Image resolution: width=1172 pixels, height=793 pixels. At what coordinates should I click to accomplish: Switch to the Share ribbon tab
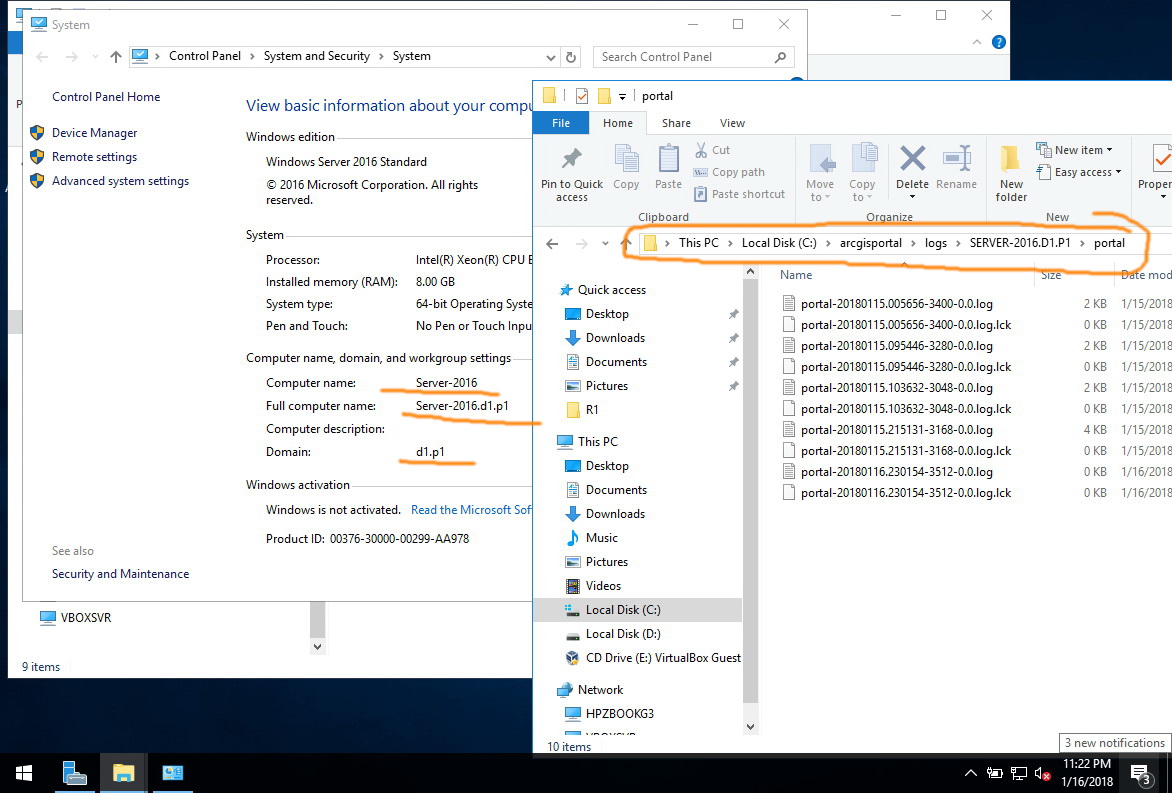pyautogui.click(x=676, y=123)
